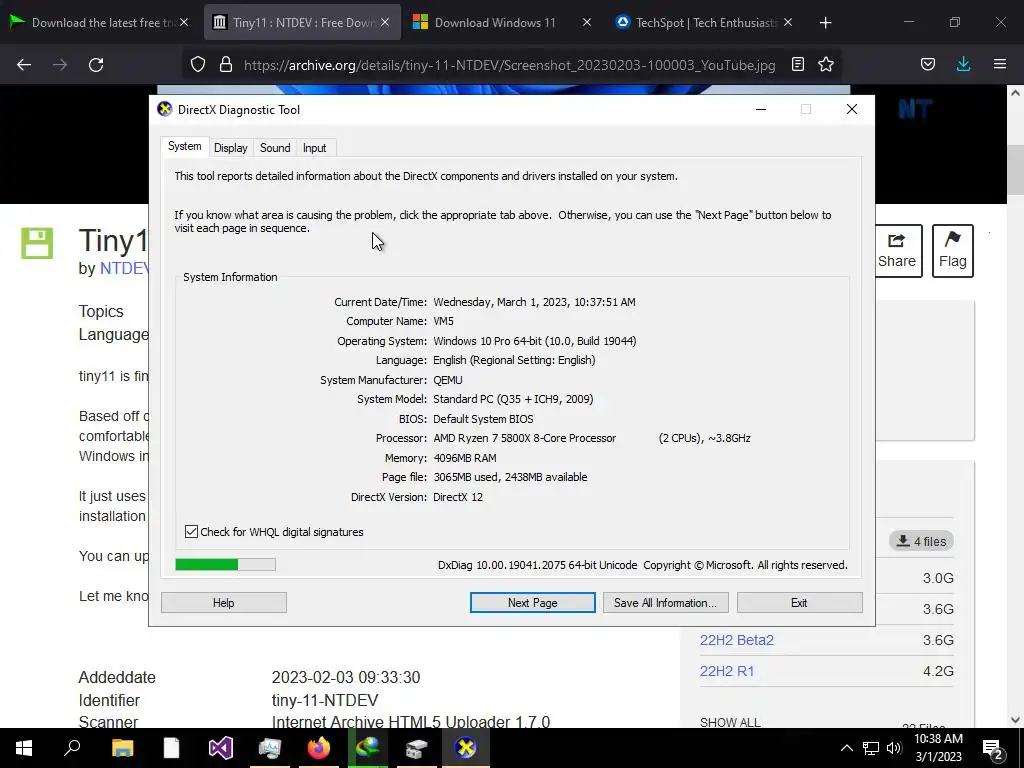
Task: Open the notification center icon
Action: pyautogui.click(x=993, y=748)
